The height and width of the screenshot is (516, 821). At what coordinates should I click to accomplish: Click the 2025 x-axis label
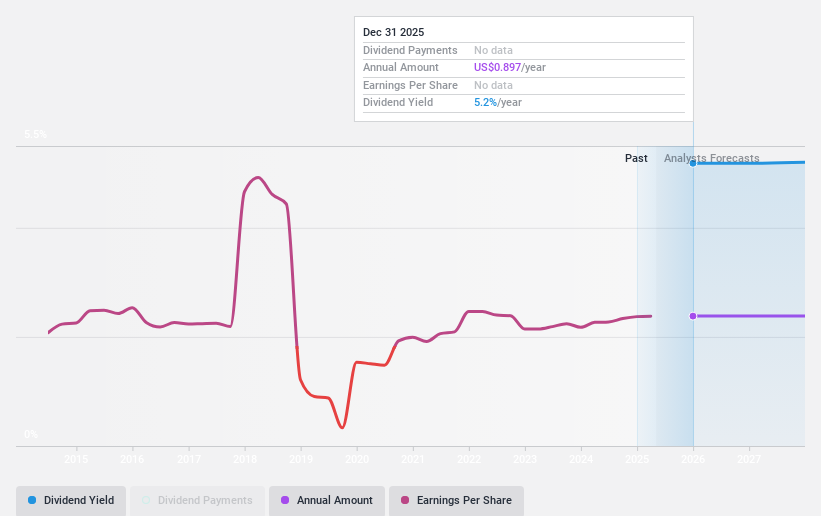click(637, 459)
